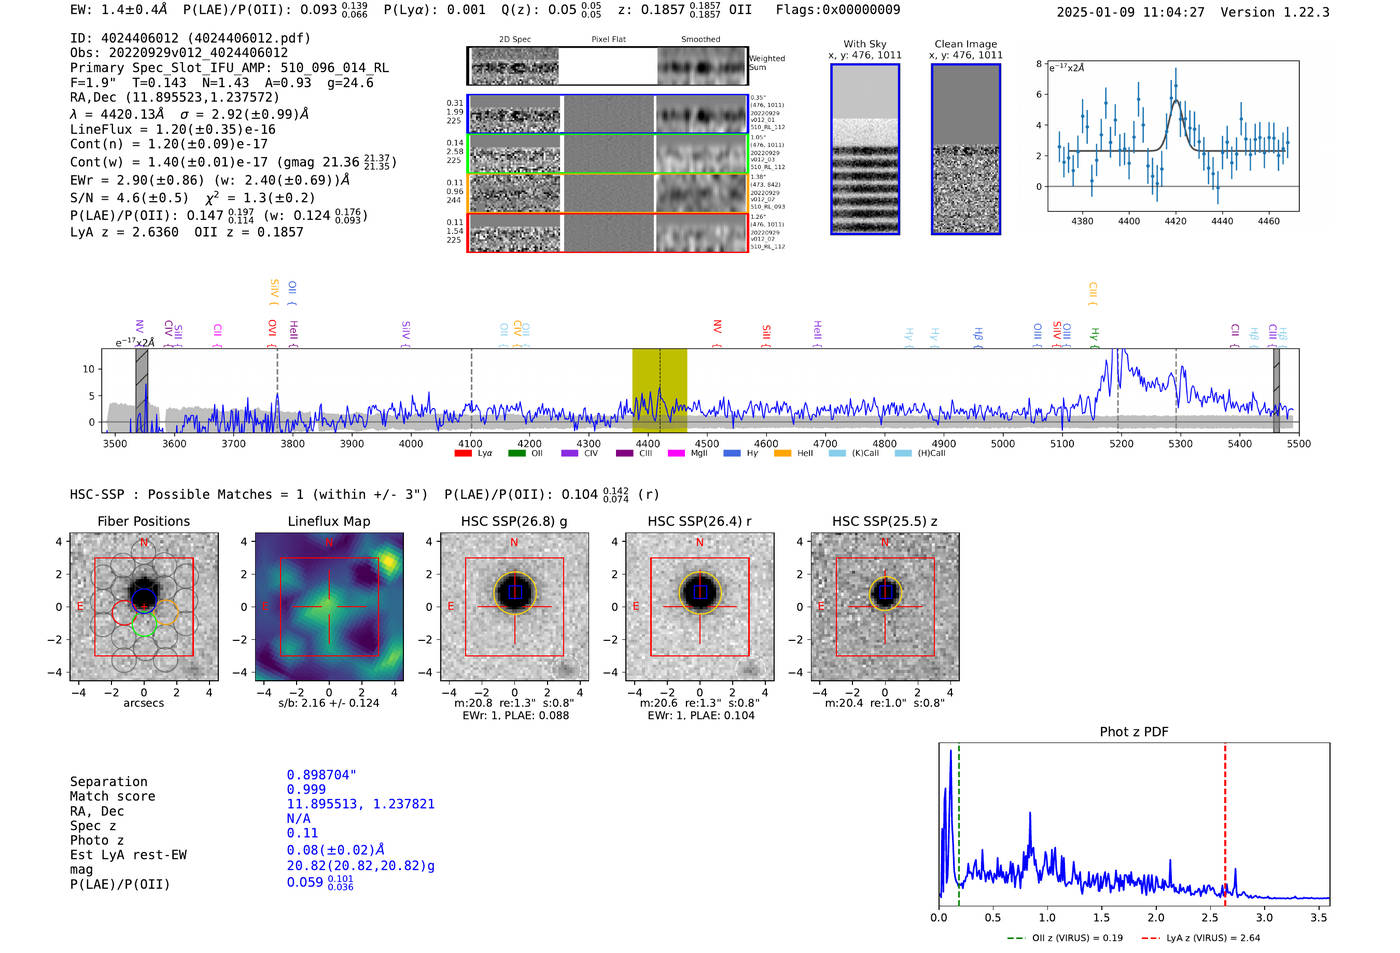Click the s/b: 2.16 +/- 0.124 caption
The height and width of the screenshot is (953, 1400).
click(x=329, y=703)
